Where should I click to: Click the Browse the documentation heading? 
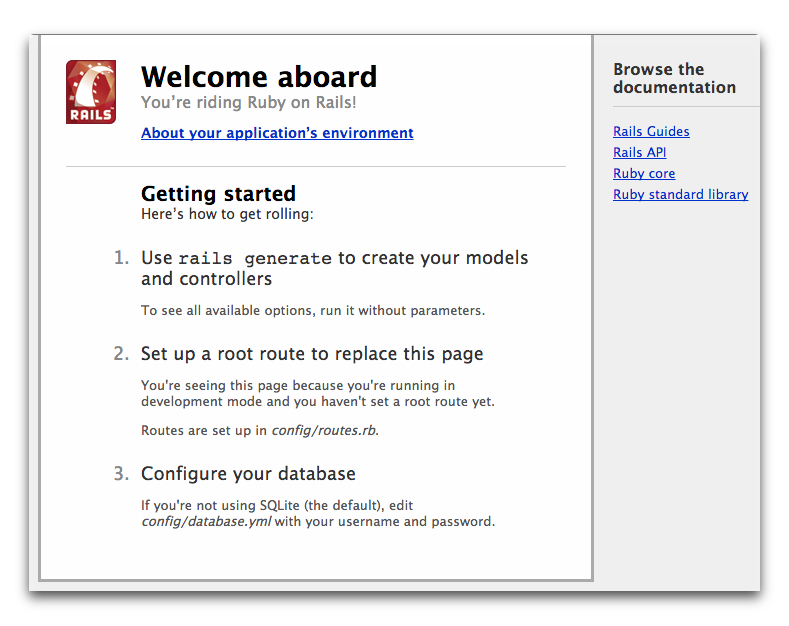pyautogui.click(x=674, y=78)
